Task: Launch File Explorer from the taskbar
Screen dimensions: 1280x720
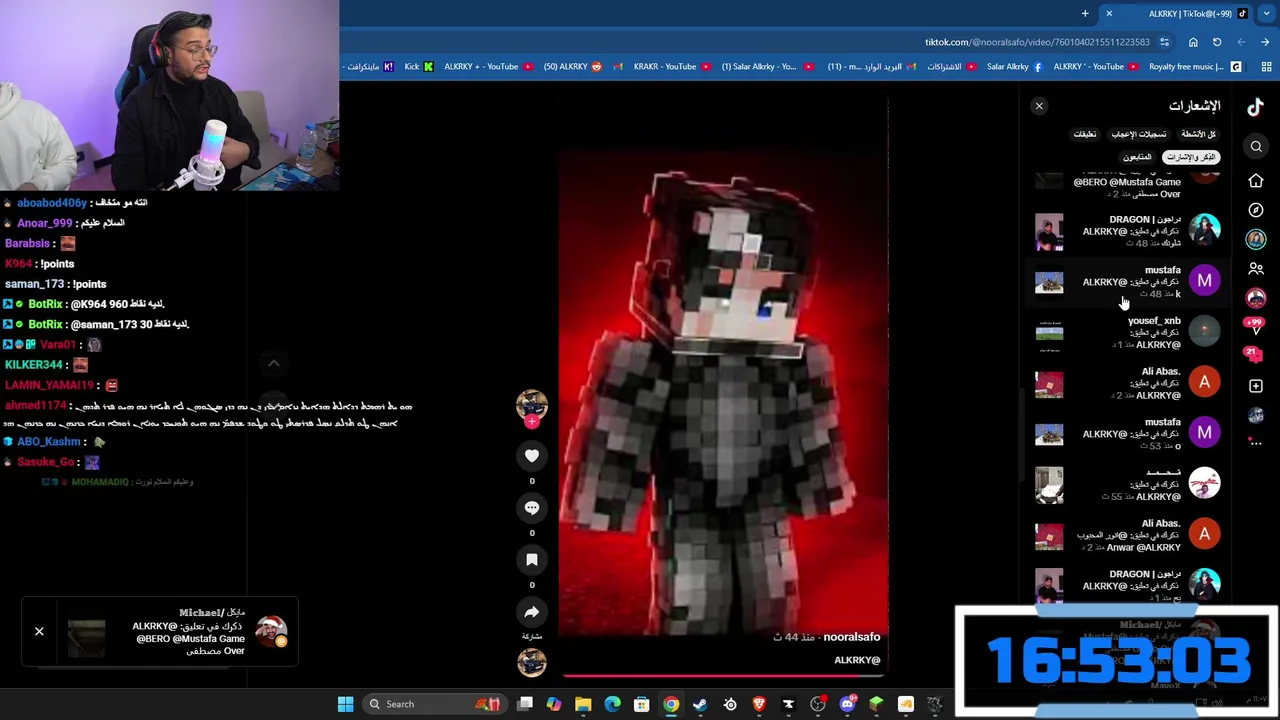Action: pyautogui.click(x=583, y=704)
